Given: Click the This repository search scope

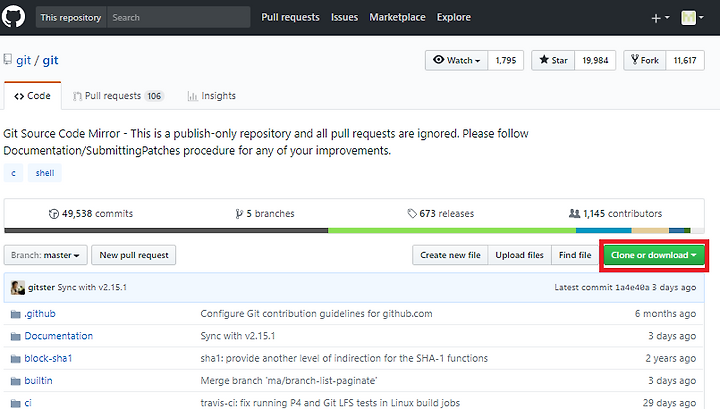Looking at the screenshot, I should [x=71, y=17].
